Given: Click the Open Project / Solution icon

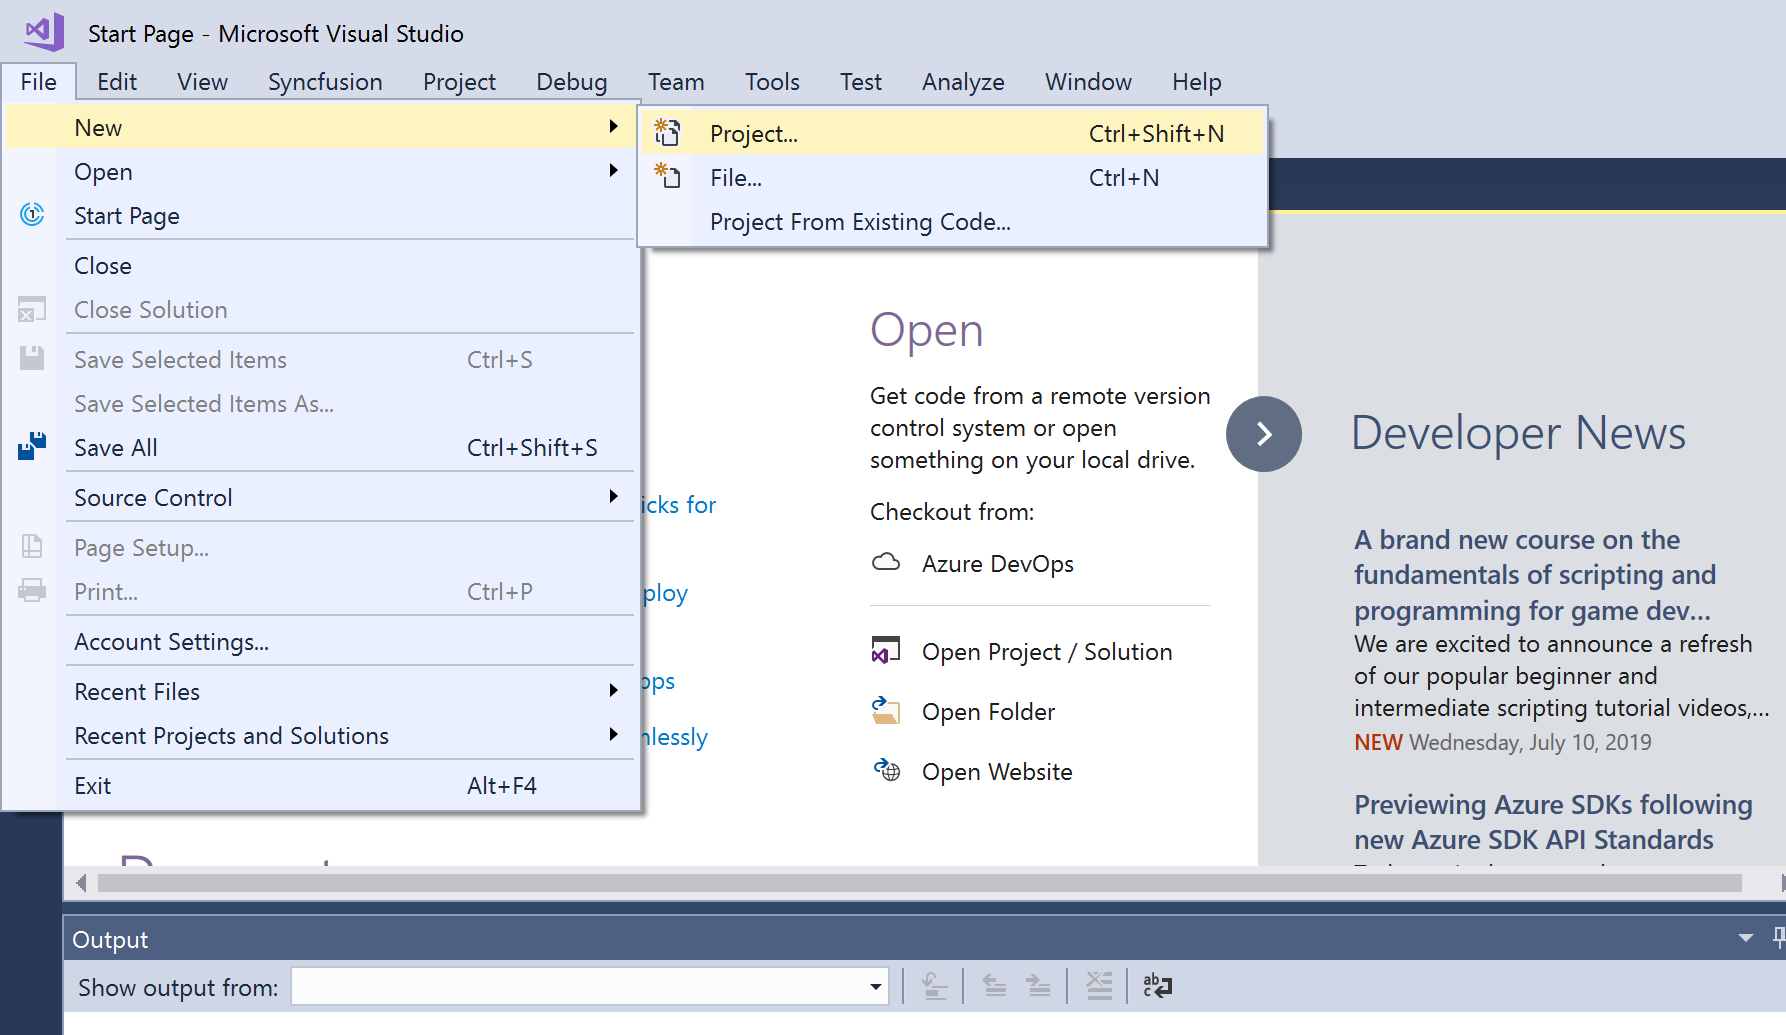Looking at the screenshot, I should point(886,650).
